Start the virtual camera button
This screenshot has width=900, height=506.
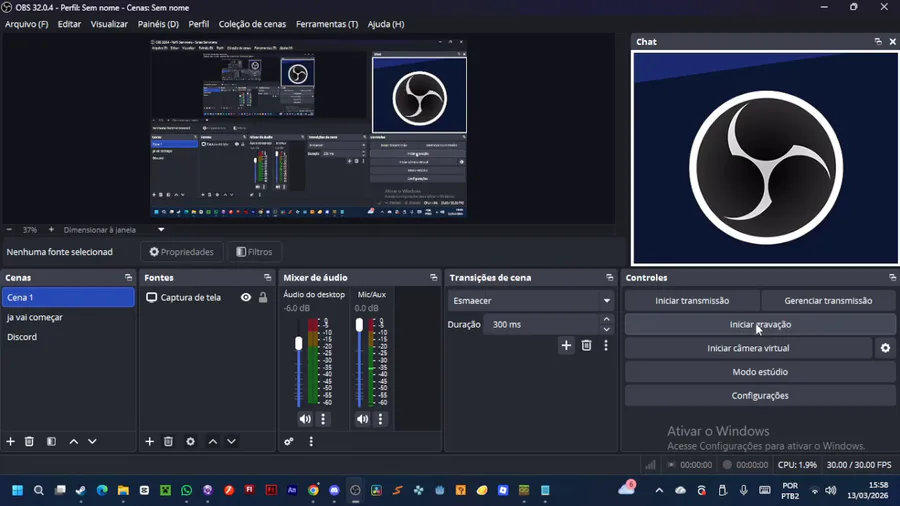tap(748, 348)
